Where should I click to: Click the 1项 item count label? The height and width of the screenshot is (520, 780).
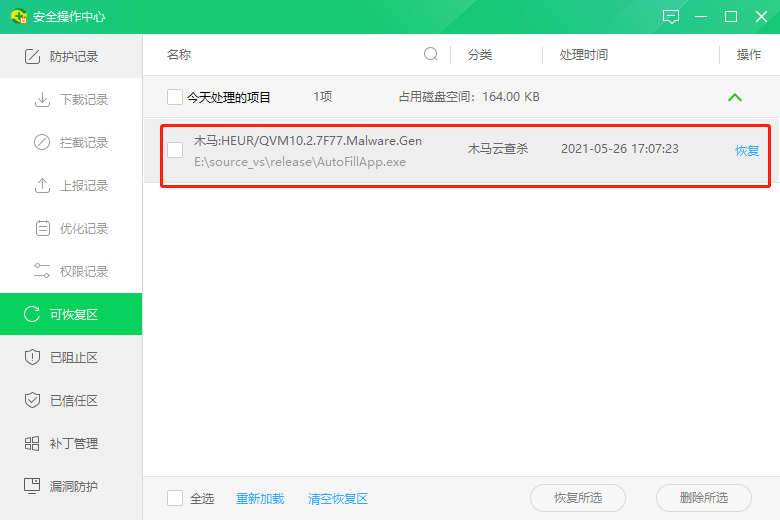[323, 97]
